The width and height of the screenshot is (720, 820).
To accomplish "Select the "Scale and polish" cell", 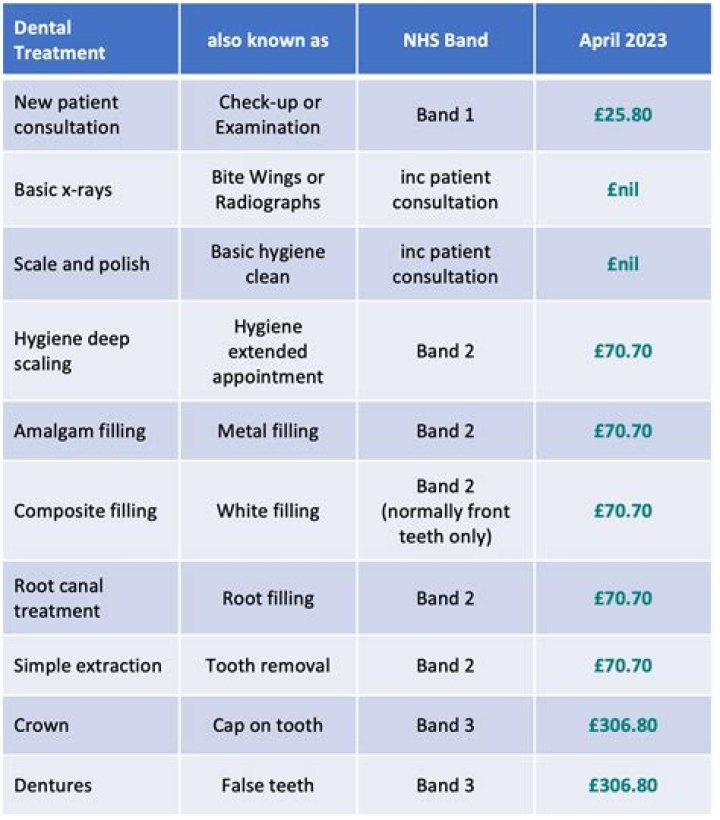I will click(81, 264).
